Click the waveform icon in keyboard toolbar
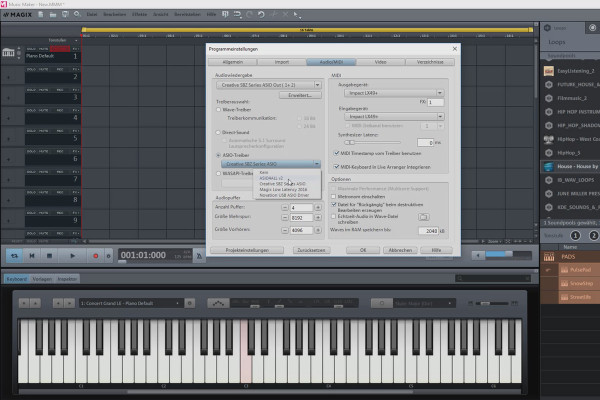The image size is (600, 400). 218,303
